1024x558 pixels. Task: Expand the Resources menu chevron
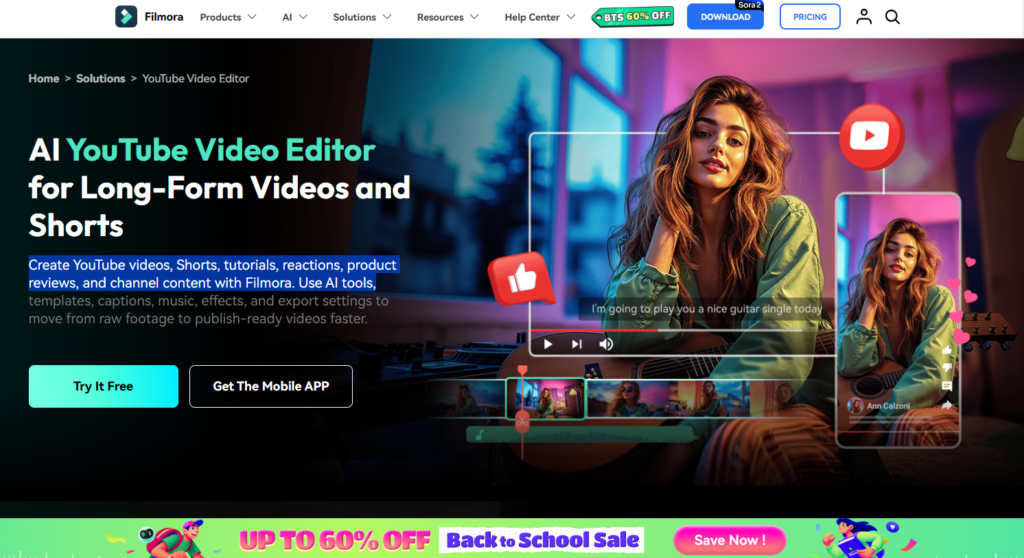pos(474,17)
